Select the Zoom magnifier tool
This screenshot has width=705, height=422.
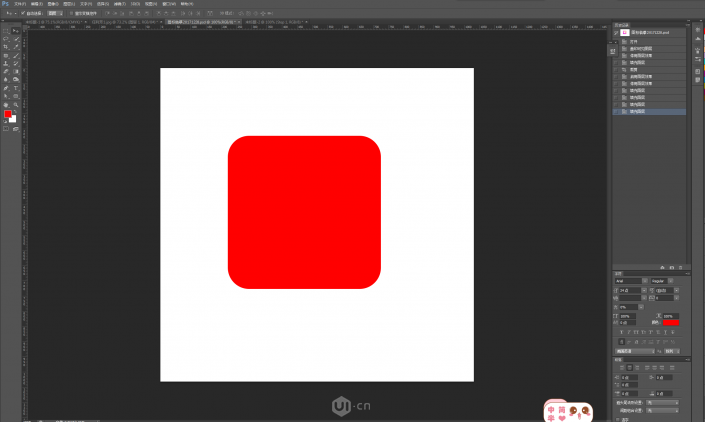click(16, 104)
